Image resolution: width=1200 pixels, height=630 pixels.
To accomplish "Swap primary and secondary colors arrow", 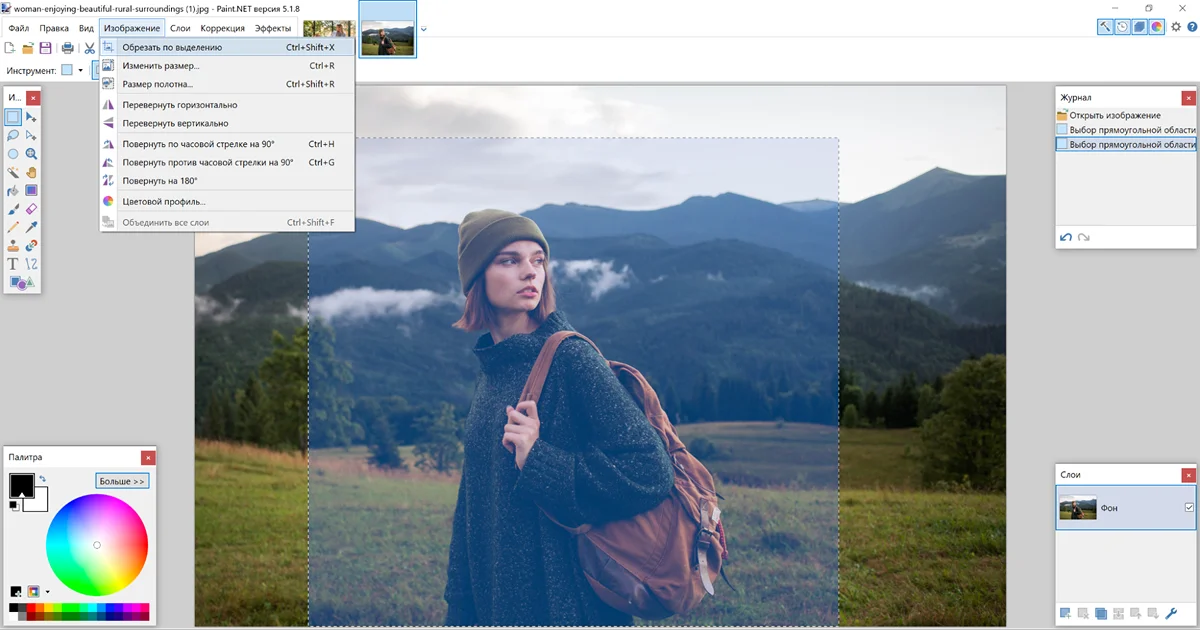I will (x=43, y=479).
